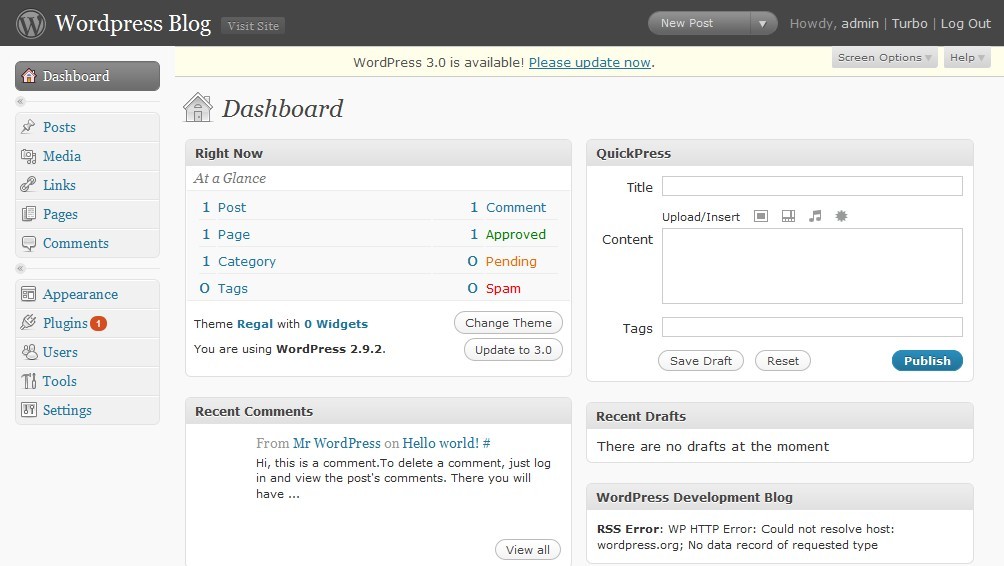Click the Reset button in QuickPress
Viewport: 1004px width, 566px height.
tap(782, 360)
